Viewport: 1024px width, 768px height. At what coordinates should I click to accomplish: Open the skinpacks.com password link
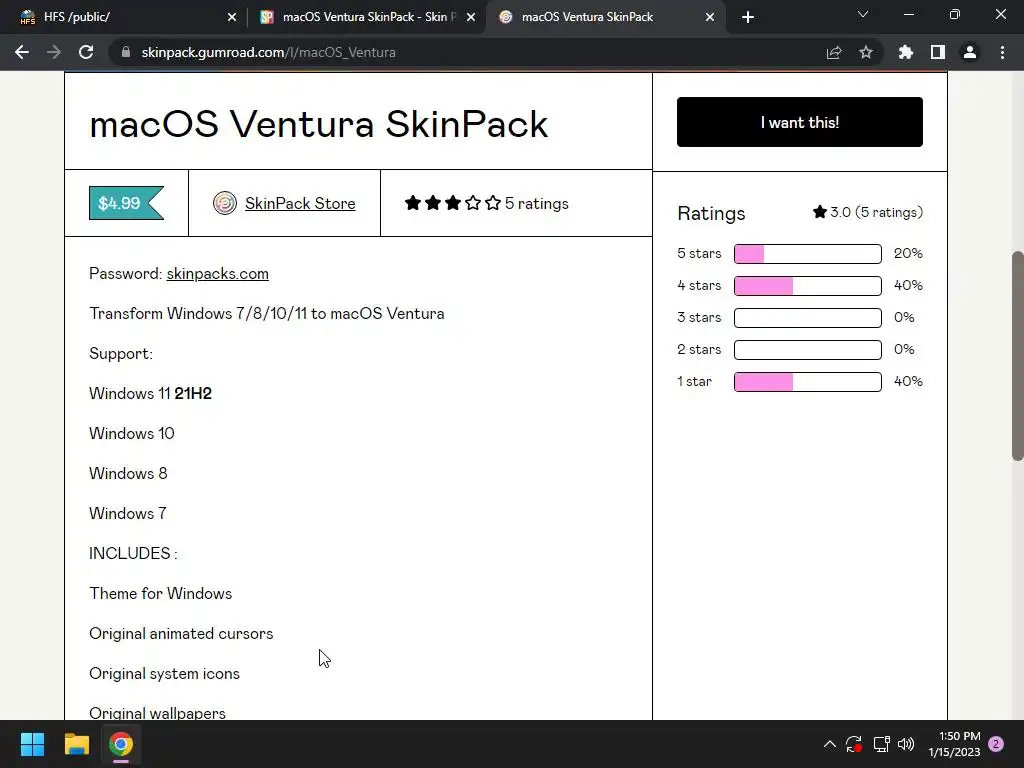click(x=217, y=274)
